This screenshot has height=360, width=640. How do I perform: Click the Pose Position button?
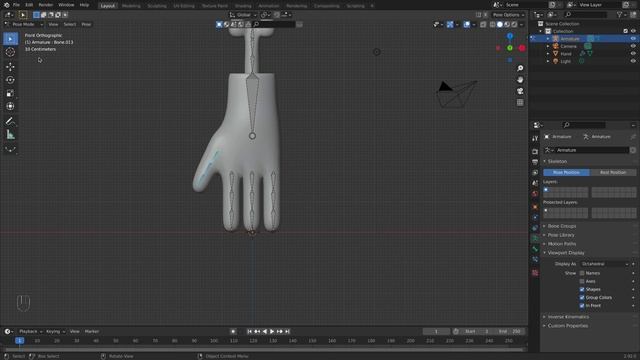566,172
